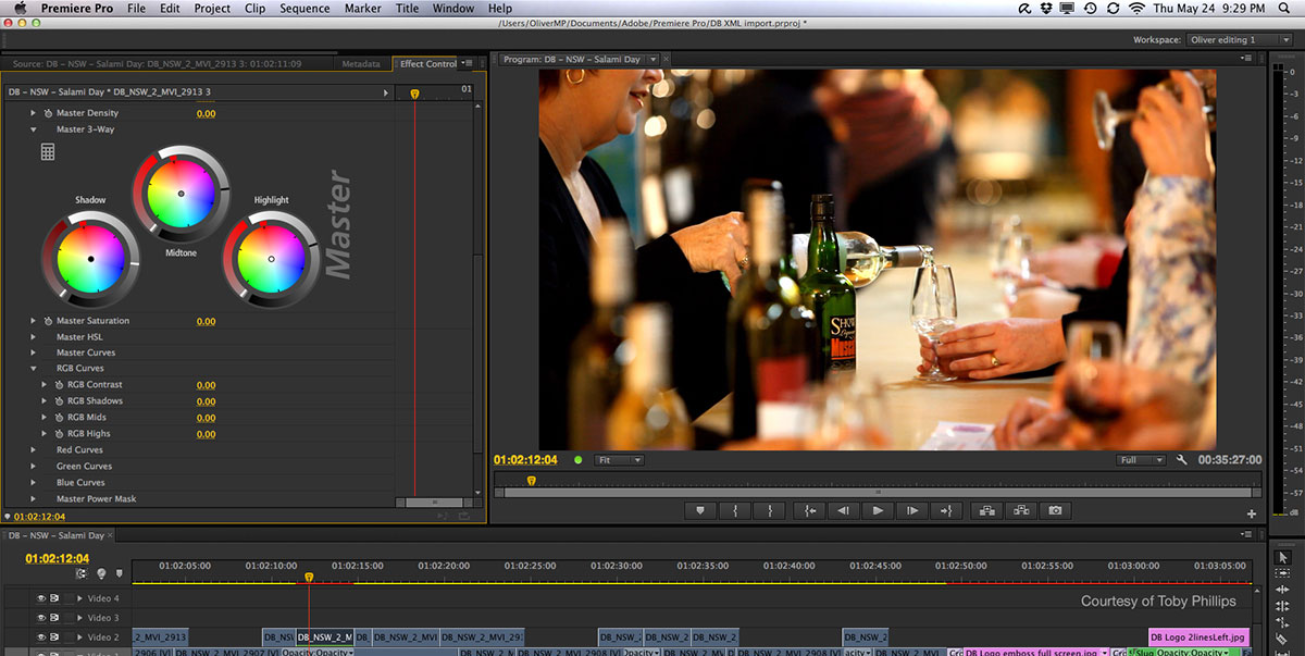Step forward one frame

point(912,510)
